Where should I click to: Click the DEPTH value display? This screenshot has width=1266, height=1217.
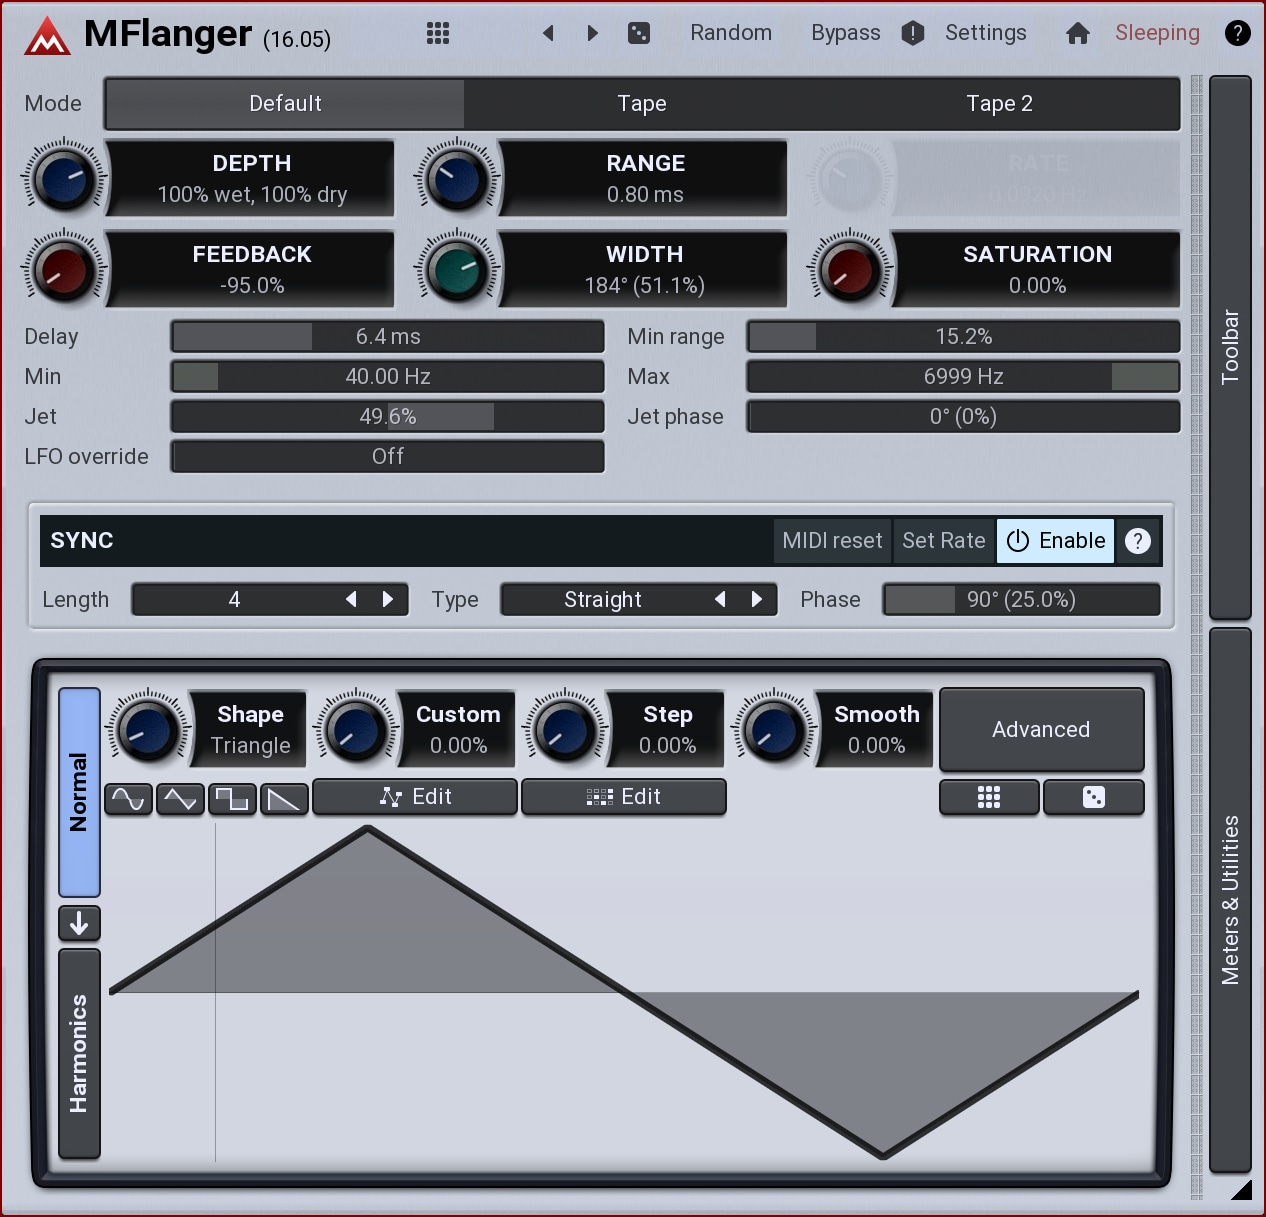pyautogui.click(x=252, y=179)
